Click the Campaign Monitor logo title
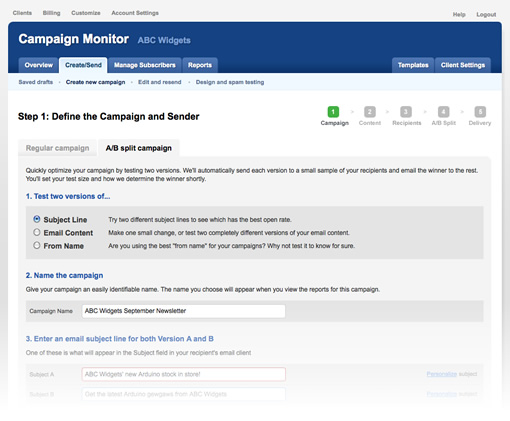Image resolution: width=510 pixels, height=421 pixels. [74, 39]
